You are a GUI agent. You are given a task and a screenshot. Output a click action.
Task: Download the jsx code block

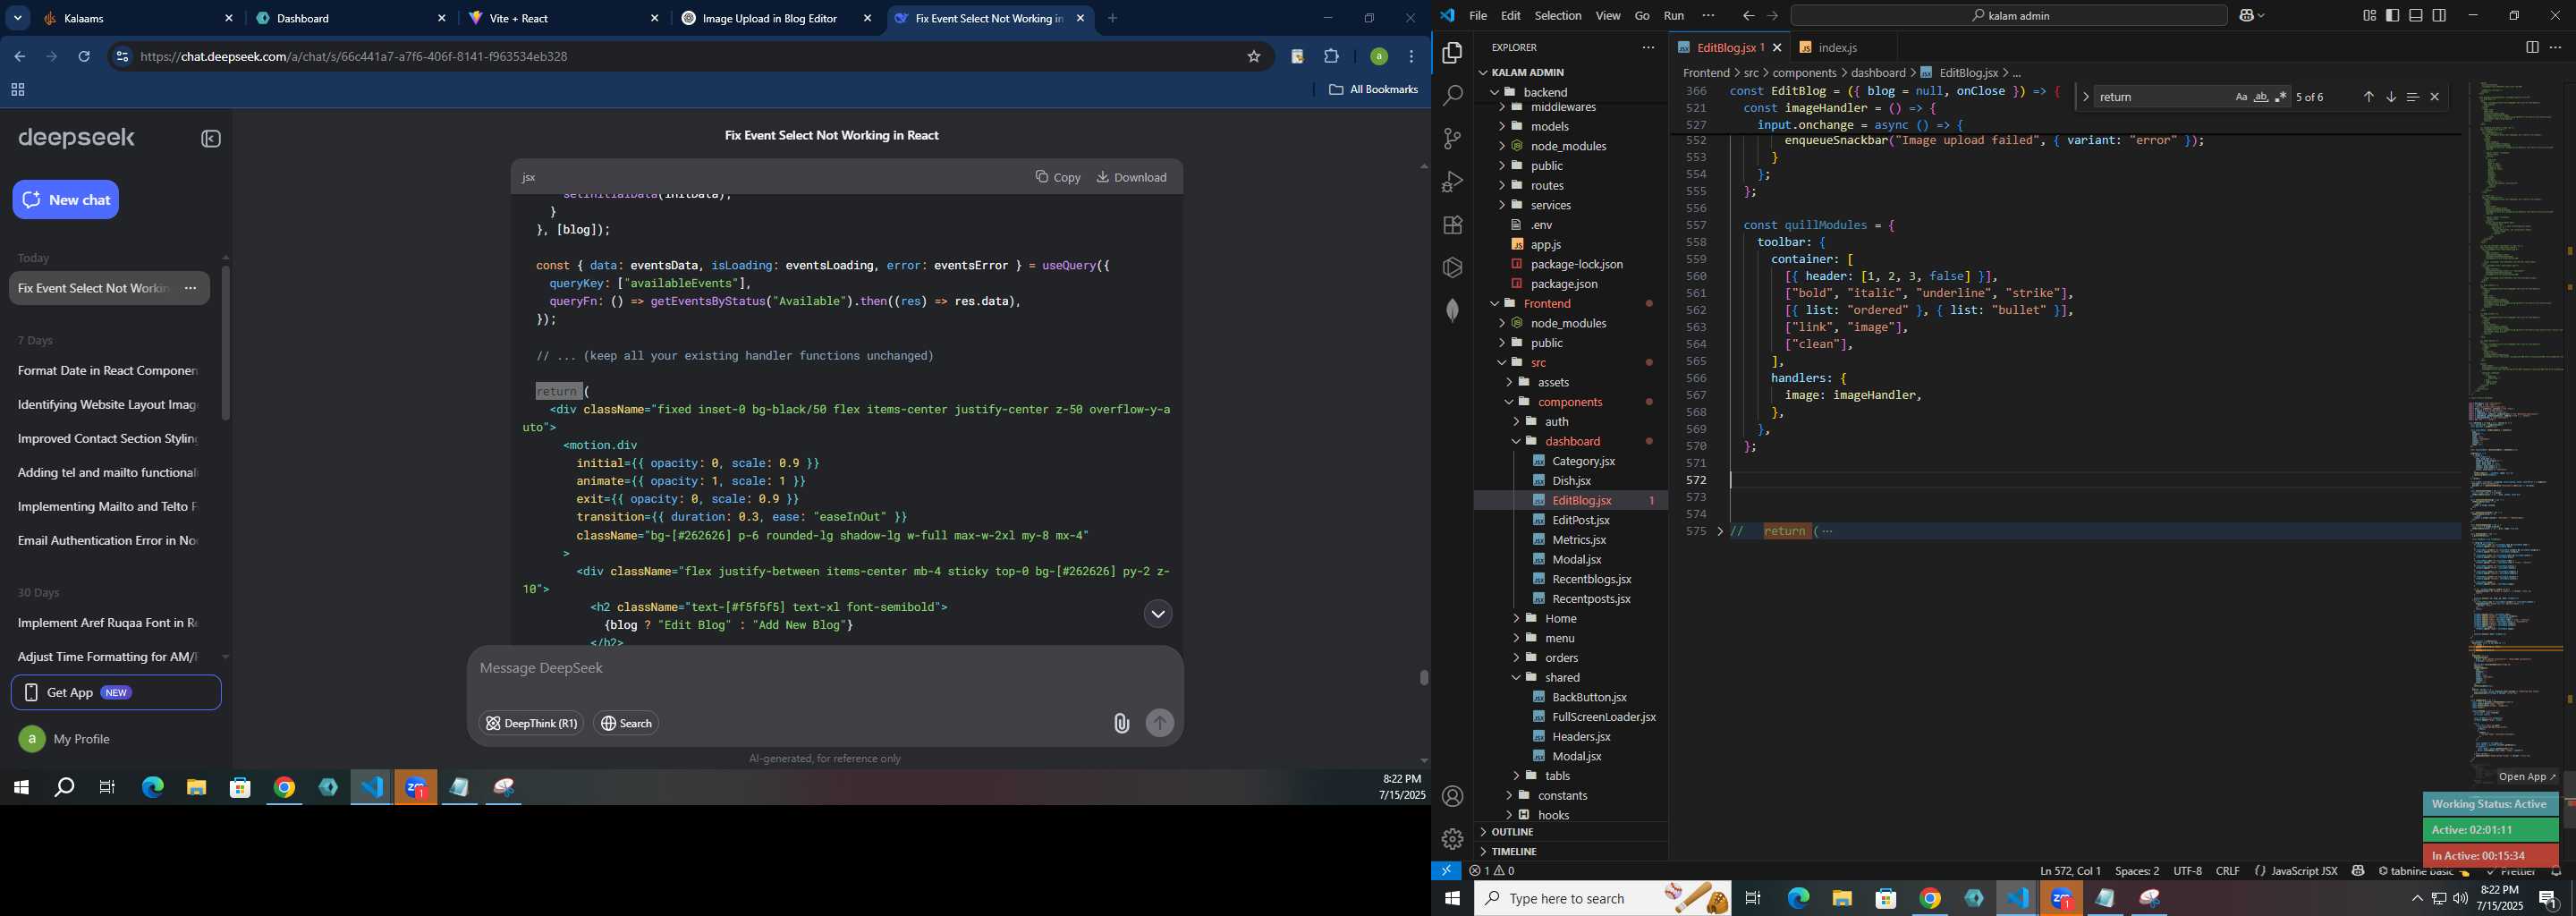(1131, 177)
